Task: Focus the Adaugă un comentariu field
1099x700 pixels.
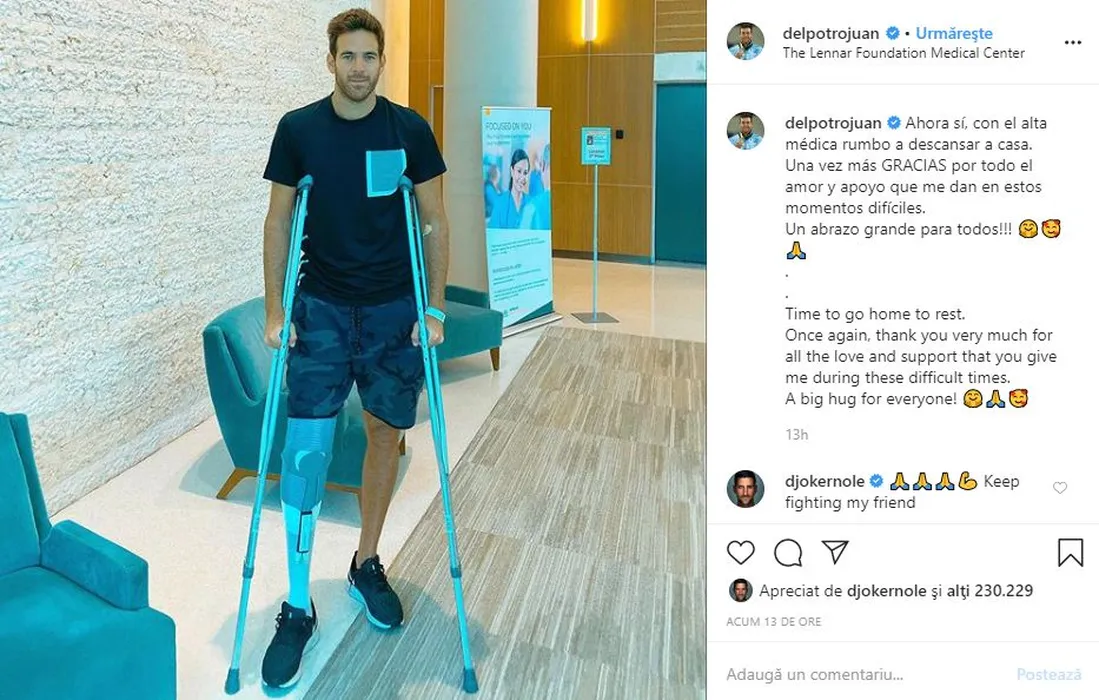Action: click(862, 675)
